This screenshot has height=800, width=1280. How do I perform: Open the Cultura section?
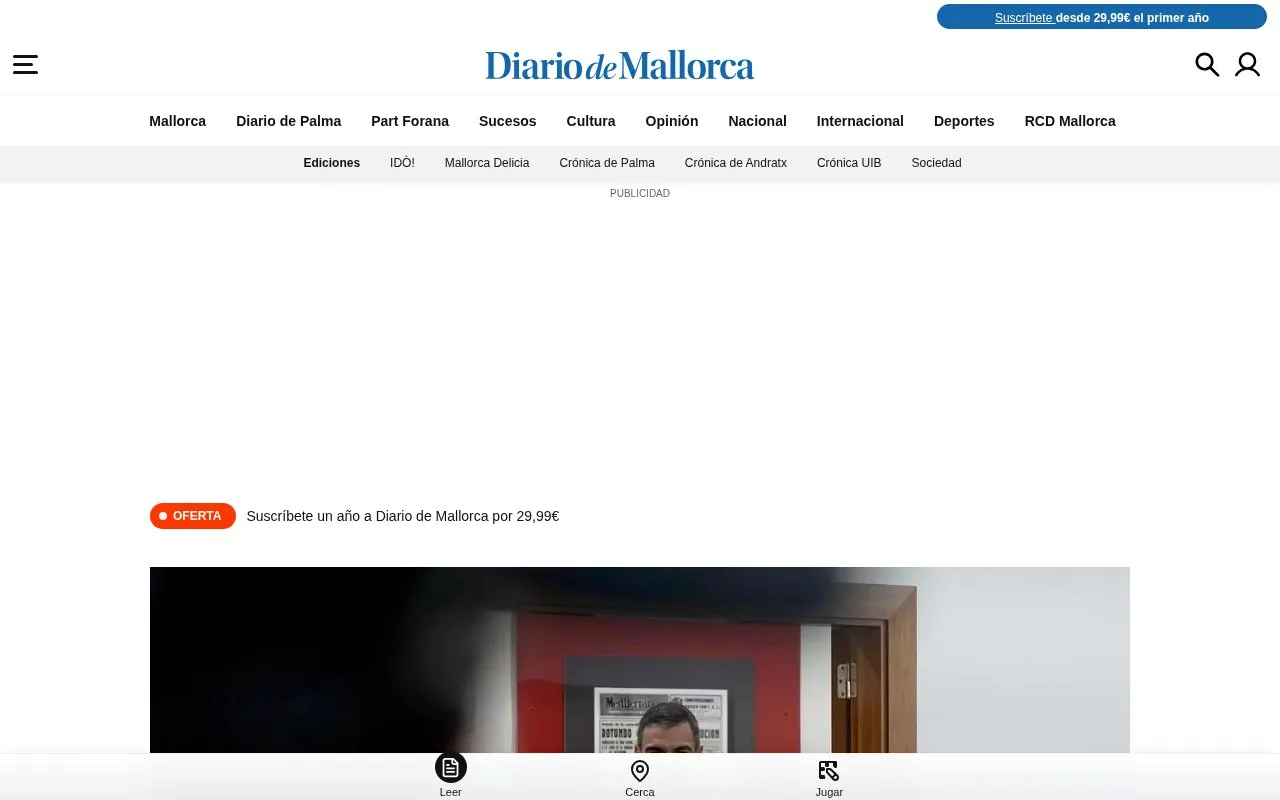[x=591, y=121]
